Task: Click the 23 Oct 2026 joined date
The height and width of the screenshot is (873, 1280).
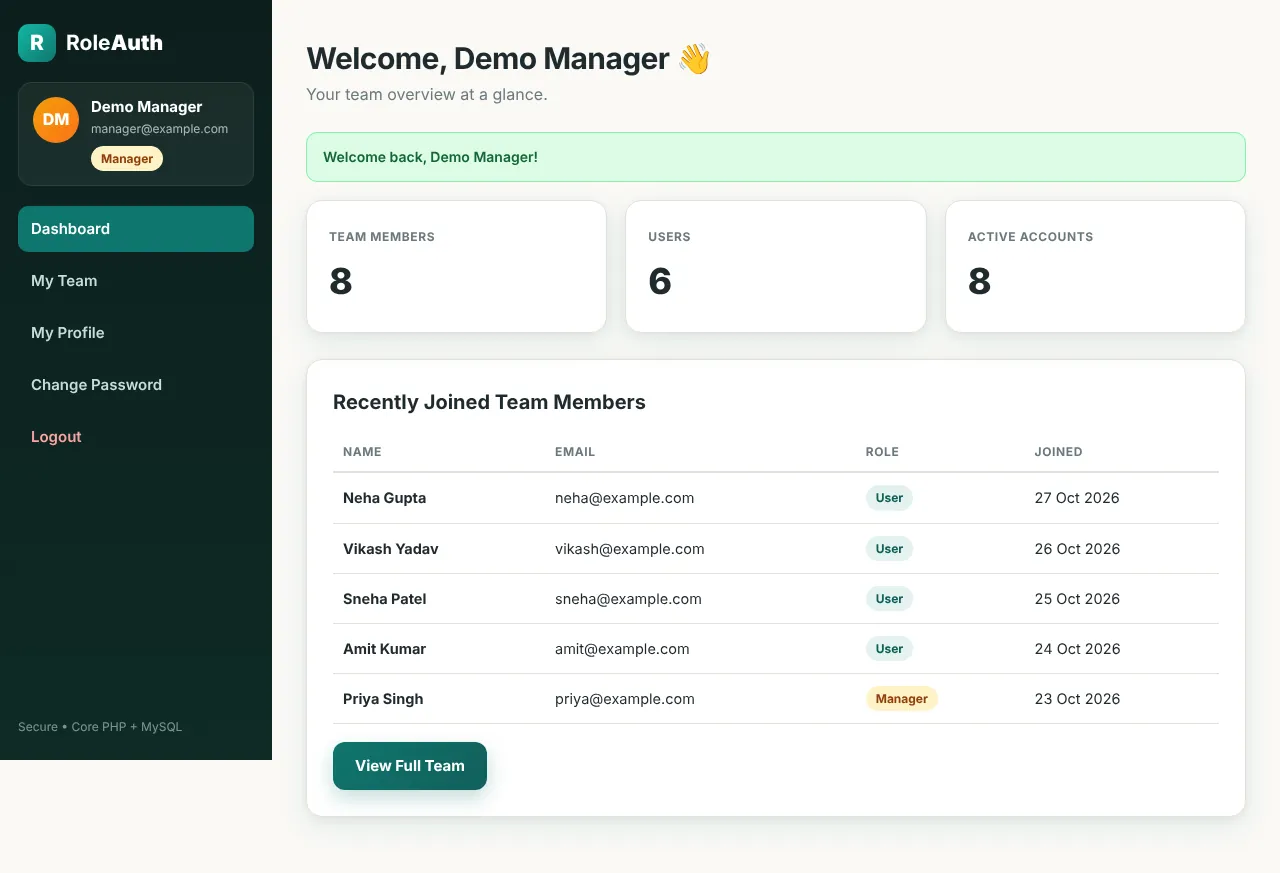Action: point(1077,699)
